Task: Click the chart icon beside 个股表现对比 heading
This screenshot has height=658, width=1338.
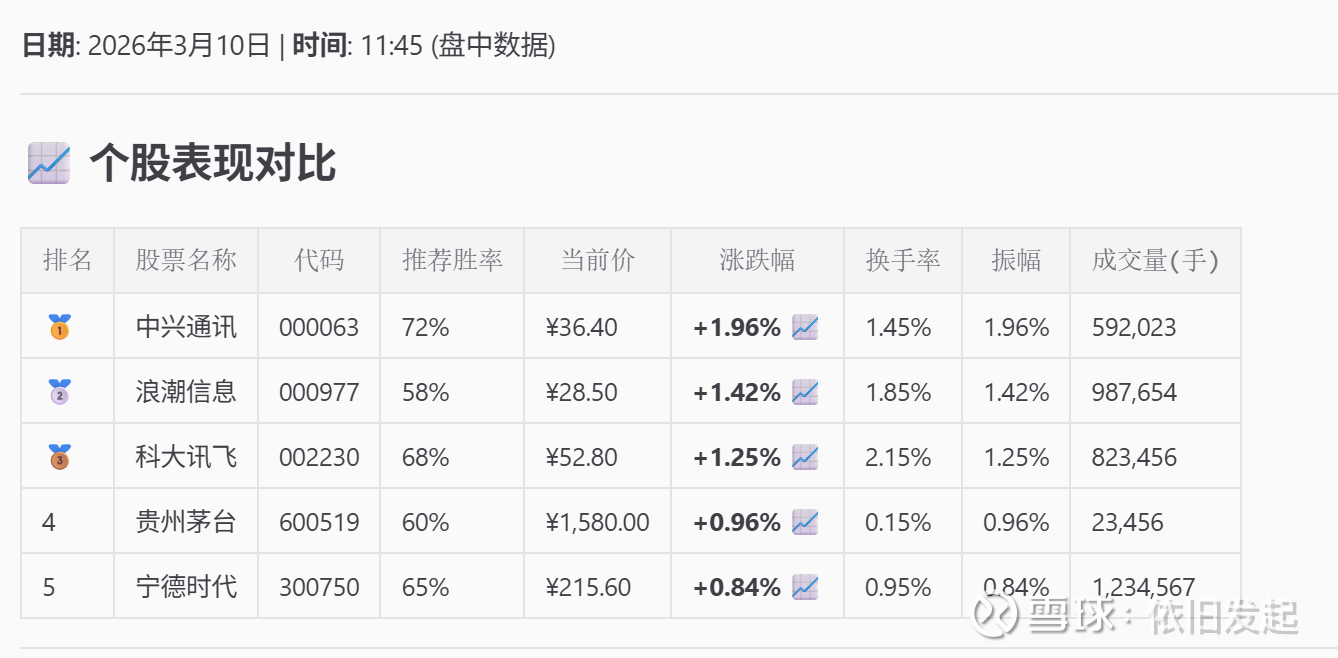Action: (48, 163)
